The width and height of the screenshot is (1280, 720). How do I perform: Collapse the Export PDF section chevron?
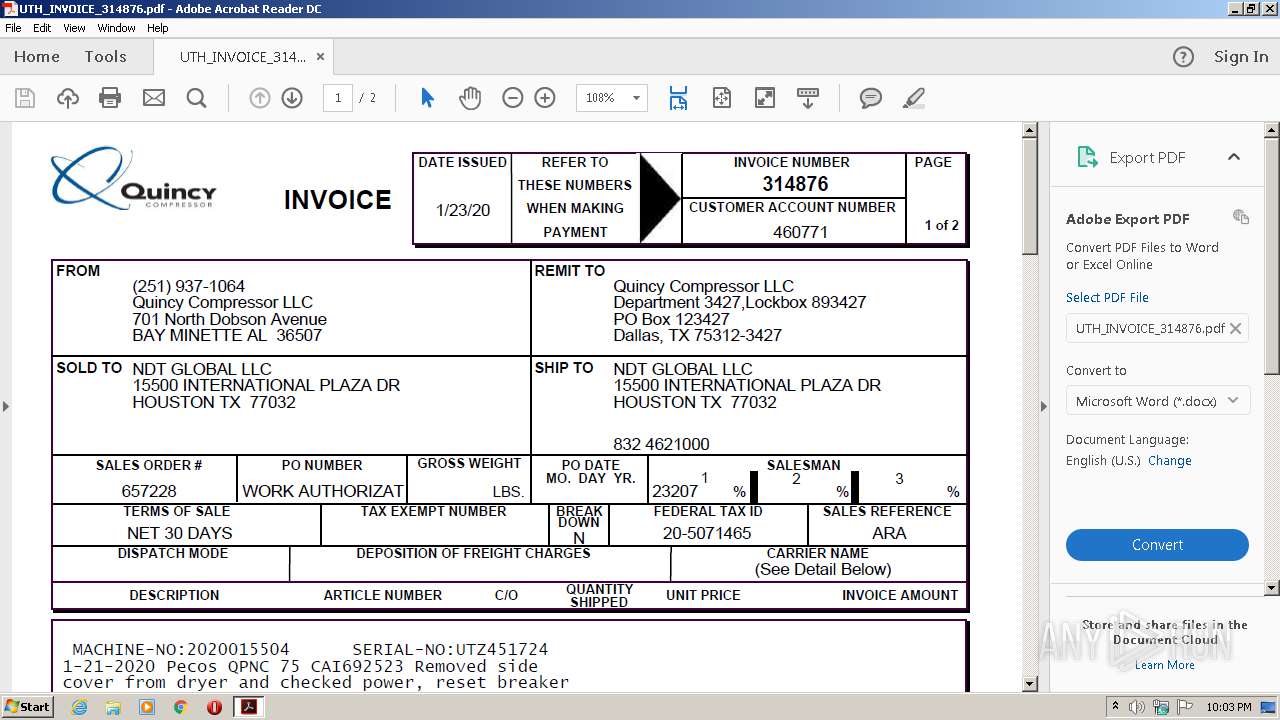(x=1234, y=157)
